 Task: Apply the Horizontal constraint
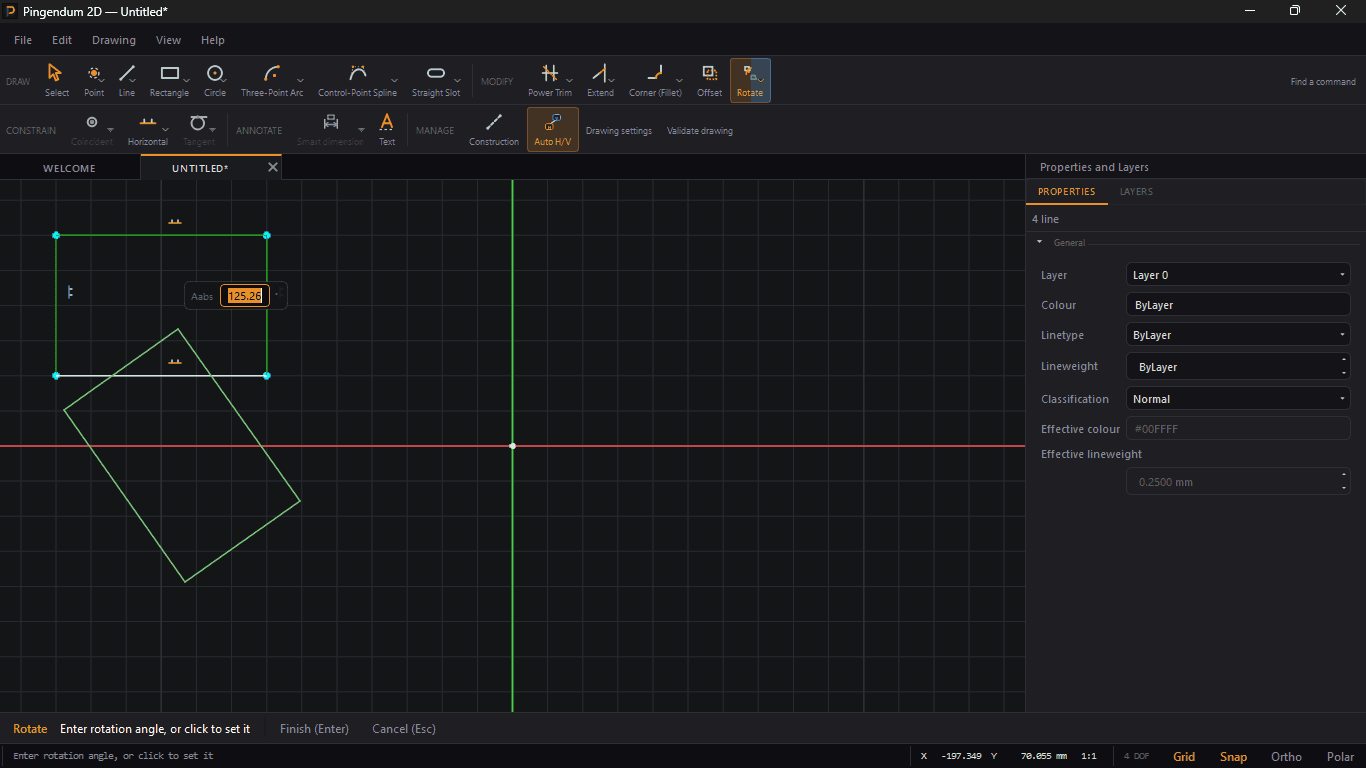(148, 130)
